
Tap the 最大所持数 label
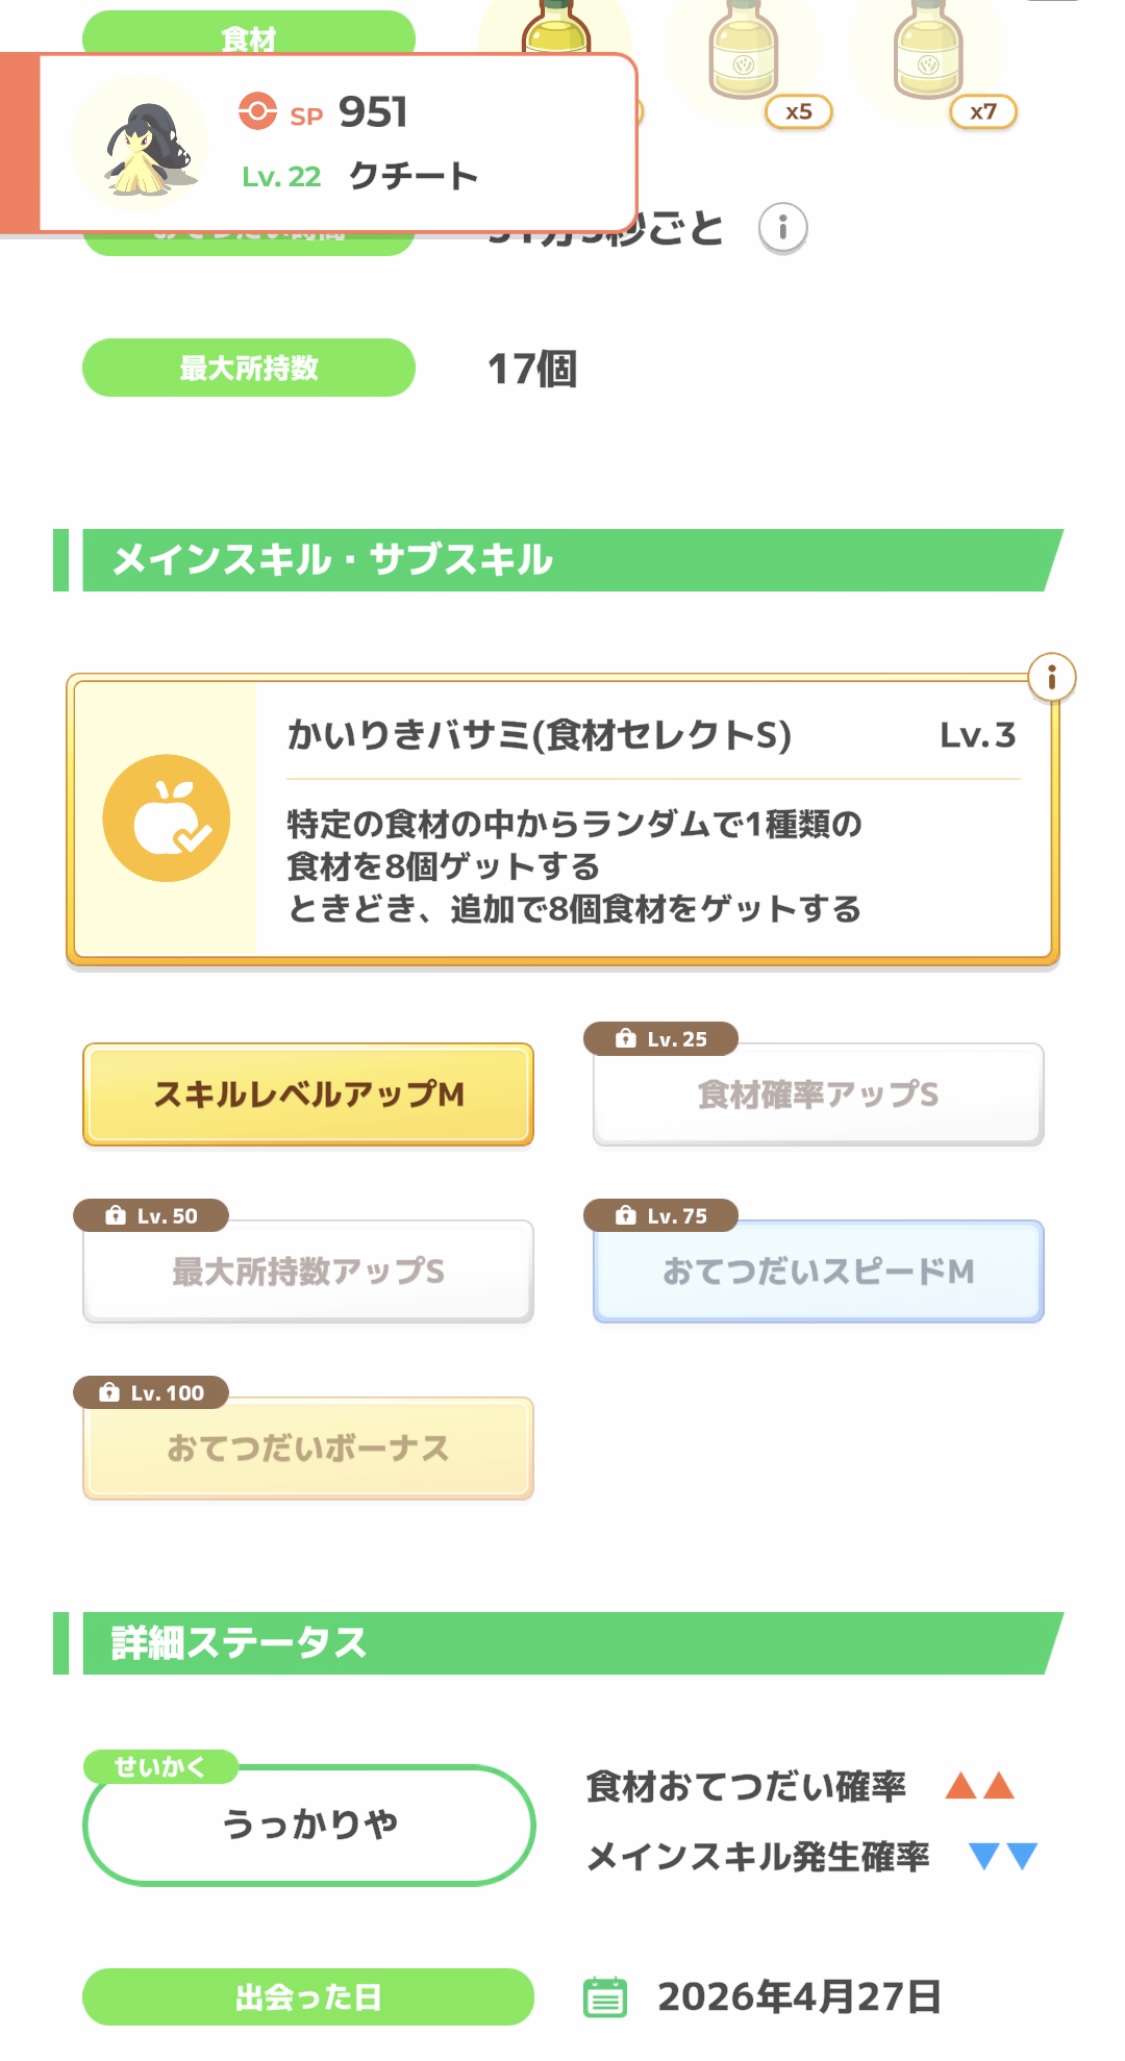(x=248, y=368)
